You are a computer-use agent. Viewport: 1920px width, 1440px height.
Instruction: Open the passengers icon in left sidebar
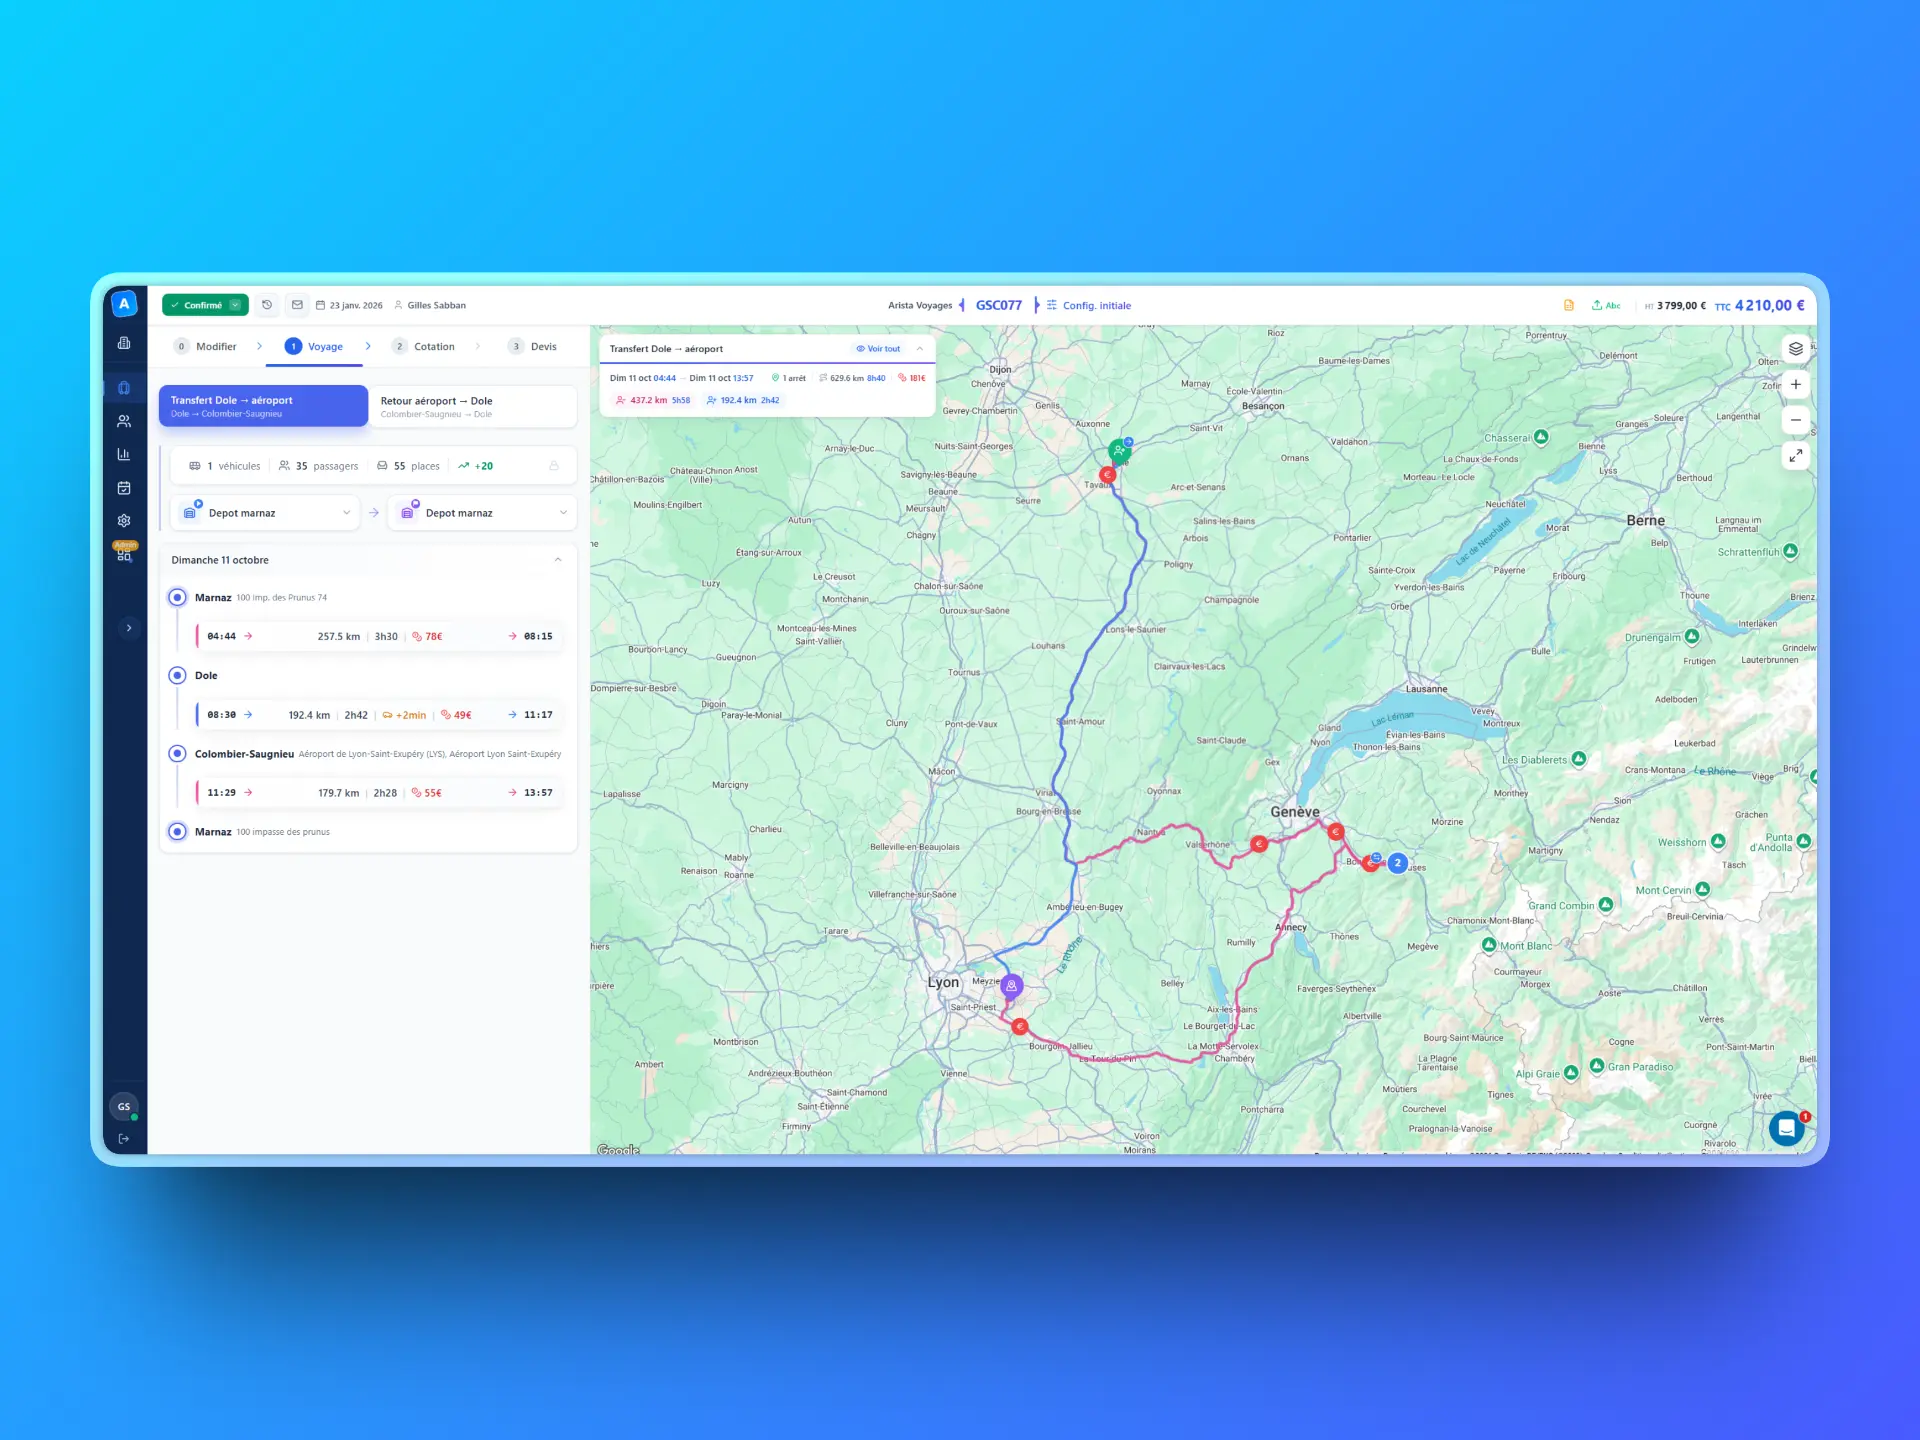click(124, 420)
